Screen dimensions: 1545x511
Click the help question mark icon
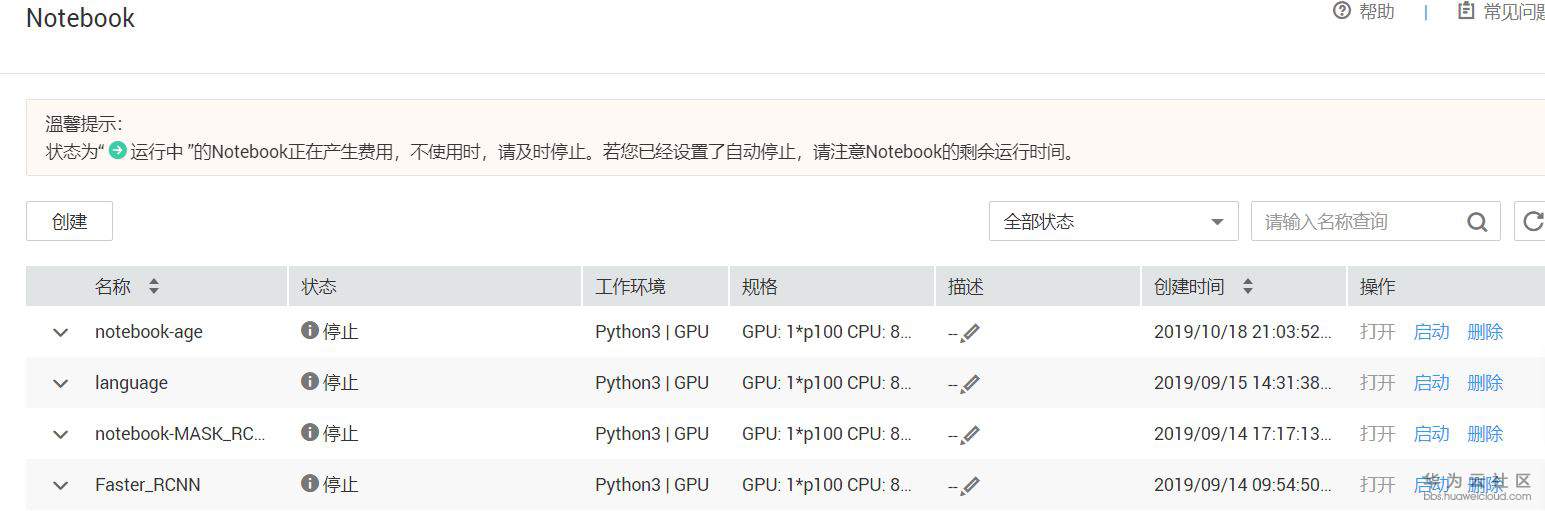[1342, 11]
